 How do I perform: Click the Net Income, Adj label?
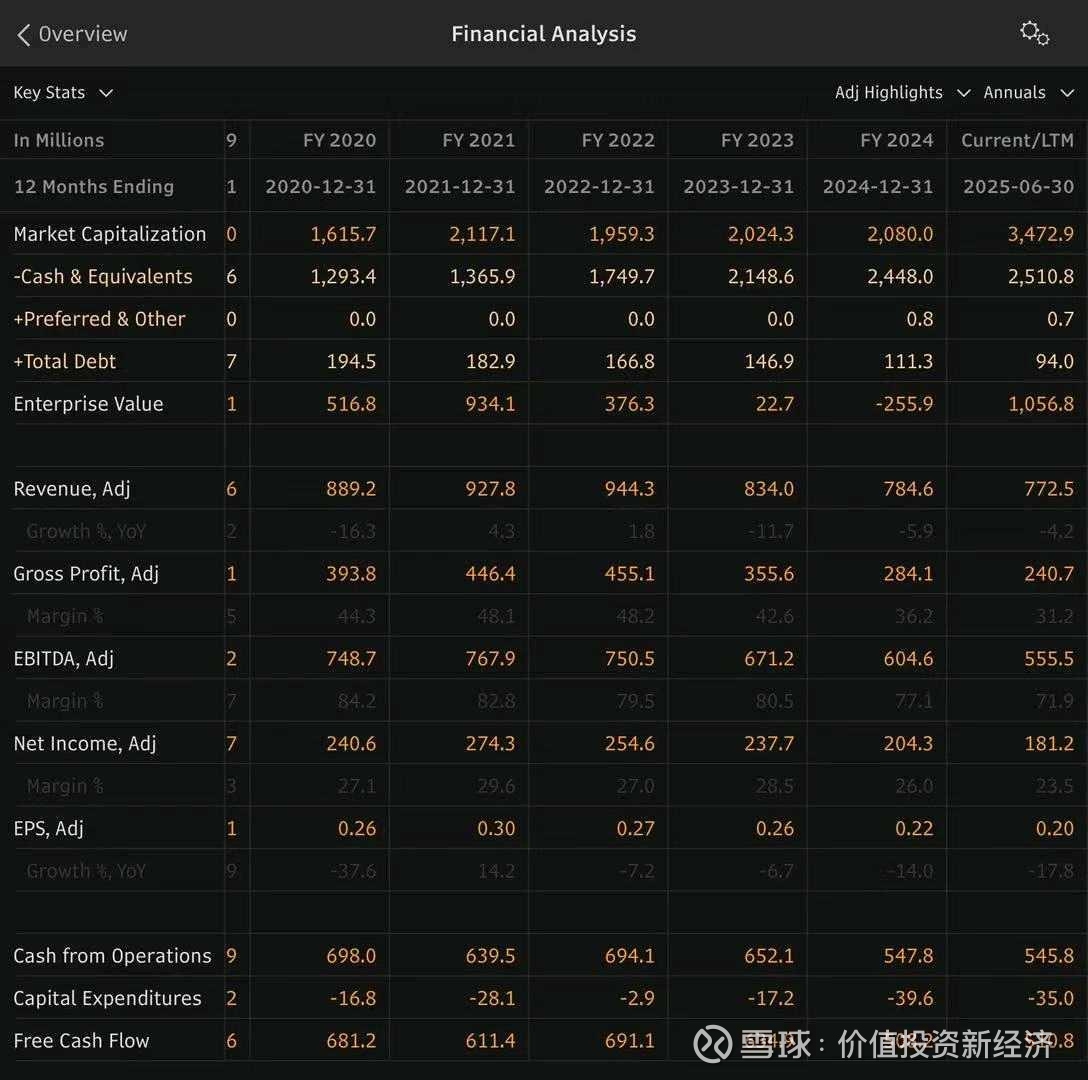pyautogui.click(x=85, y=743)
